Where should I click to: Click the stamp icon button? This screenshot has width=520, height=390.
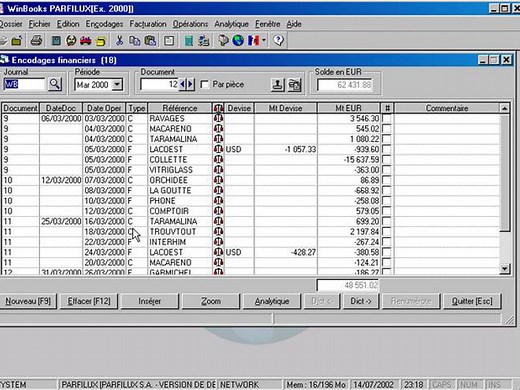click(277, 85)
